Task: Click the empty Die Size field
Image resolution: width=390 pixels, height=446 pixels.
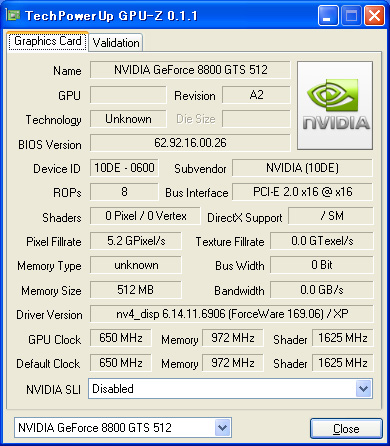Action: [256, 119]
